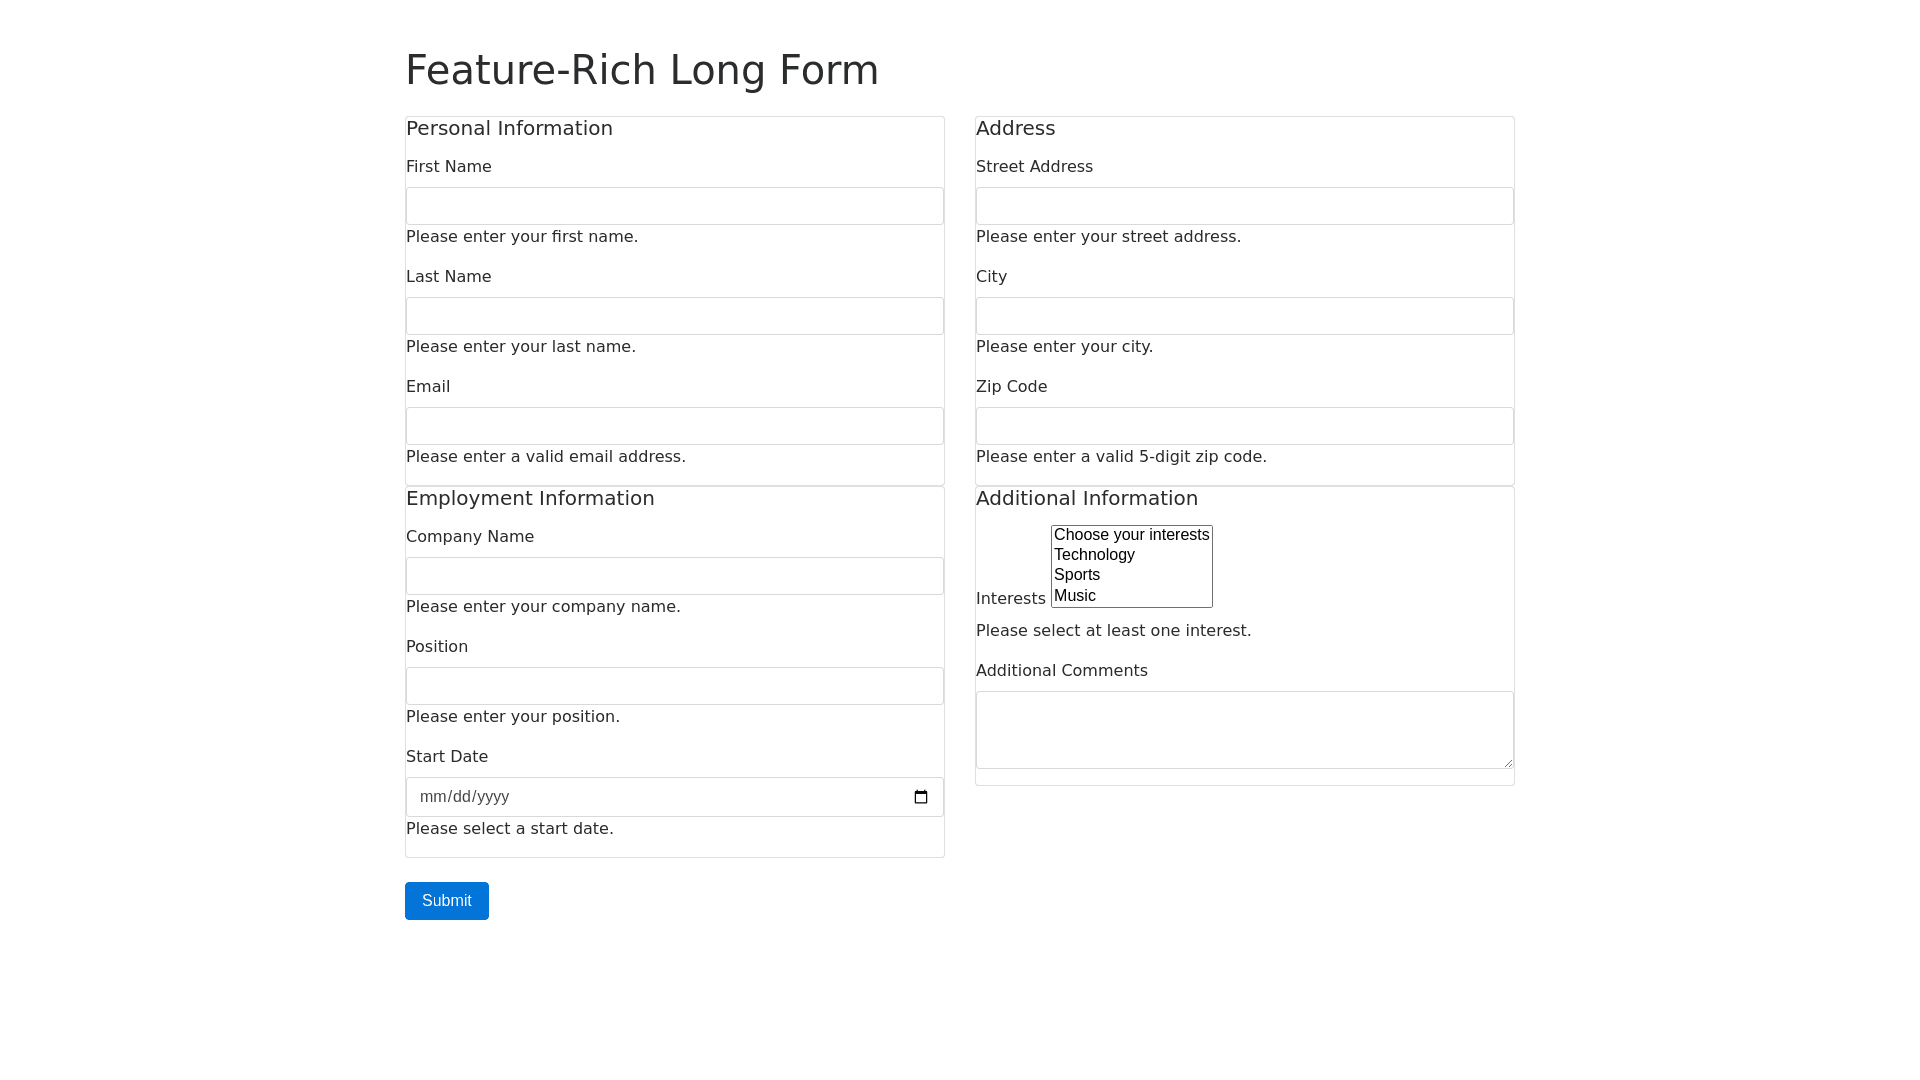The height and width of the screenshot is (1080, 1920).
Task: Click the Company Name field
Action: pyautogui.click(x=675, y=576)
